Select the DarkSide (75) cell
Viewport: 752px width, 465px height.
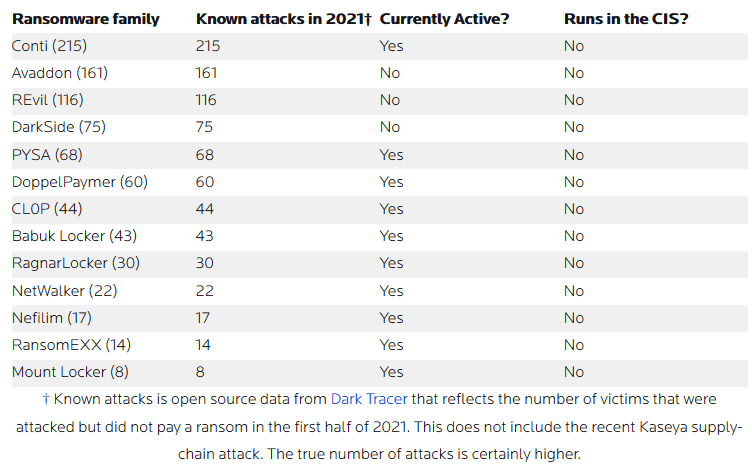coord(58,127)
